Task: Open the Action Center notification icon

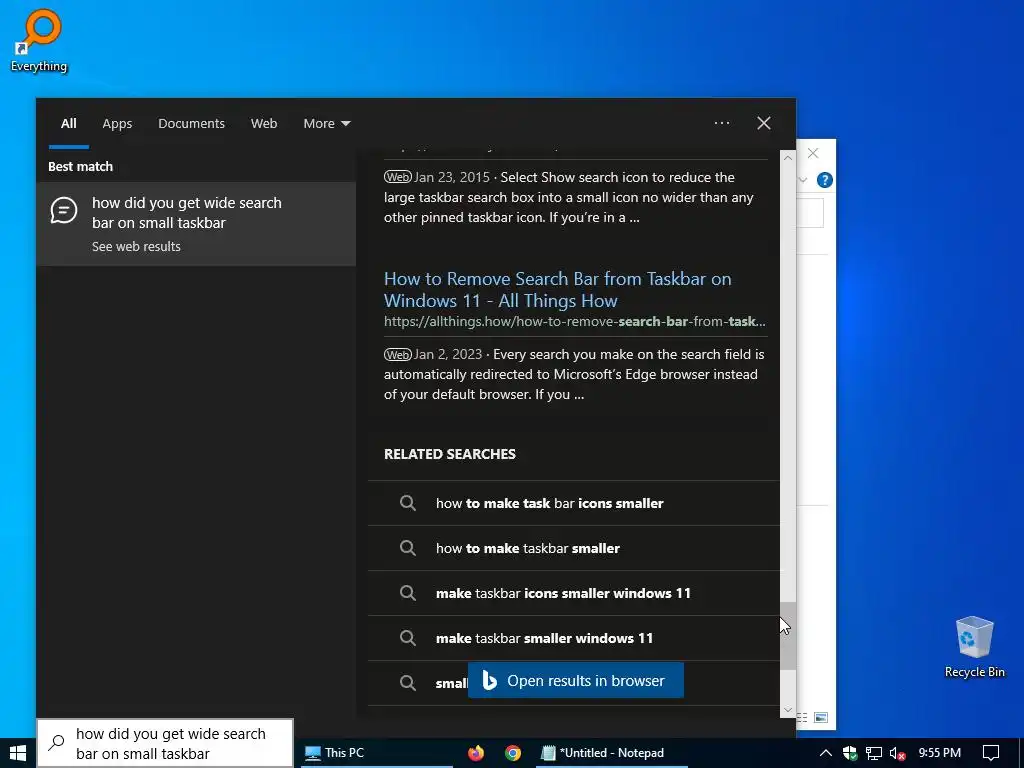Action: click(x=991, y=753)
